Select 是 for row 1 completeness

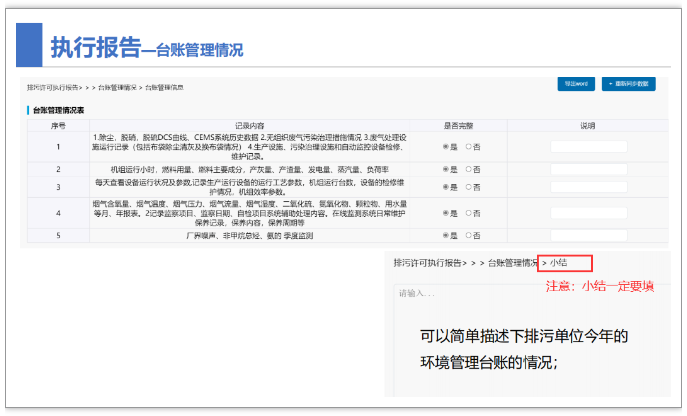[446, 147]
